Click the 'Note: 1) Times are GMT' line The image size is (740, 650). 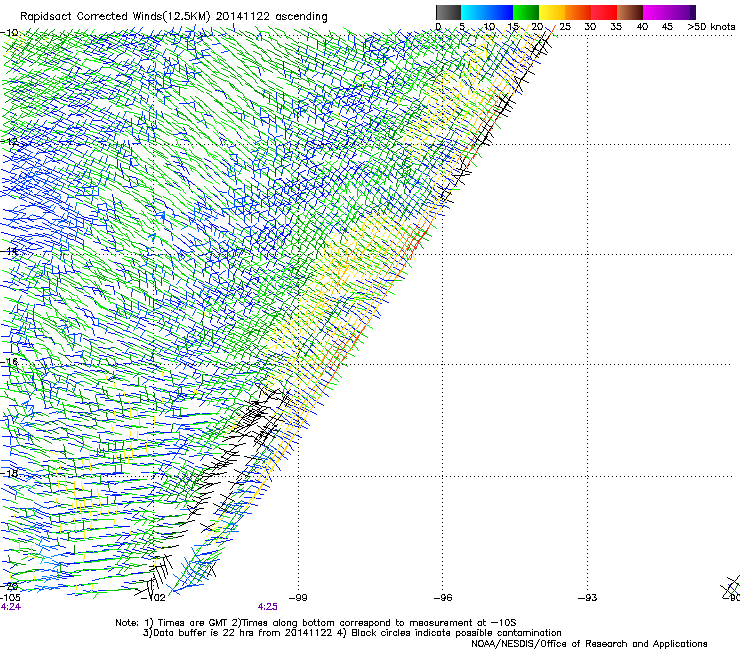[316, 623]
